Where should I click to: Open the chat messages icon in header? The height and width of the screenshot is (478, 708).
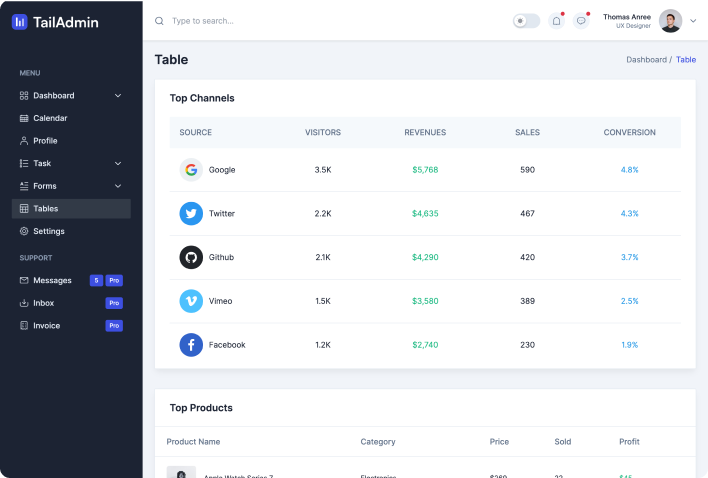(x=581, y=21)
